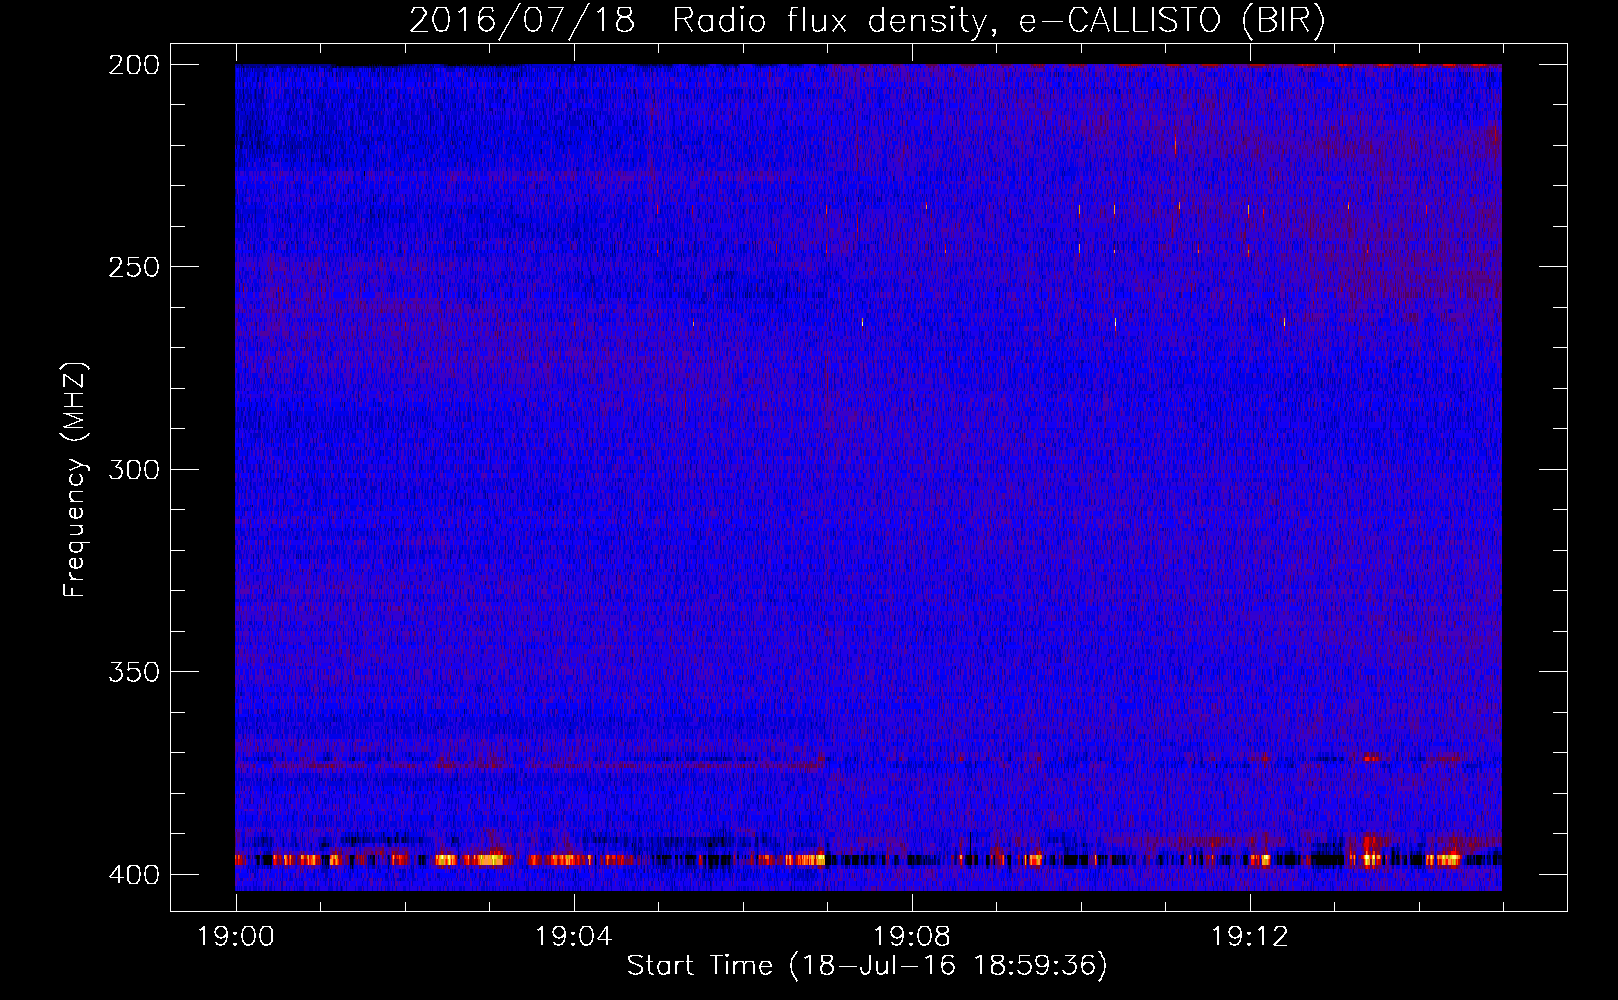
Task: Click the 19:04 time tick label
Action: coord(573,937)
